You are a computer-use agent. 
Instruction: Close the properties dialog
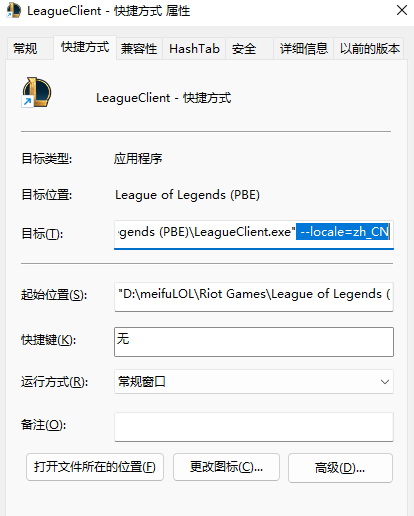pyautogui.click(x=402, y=10)
